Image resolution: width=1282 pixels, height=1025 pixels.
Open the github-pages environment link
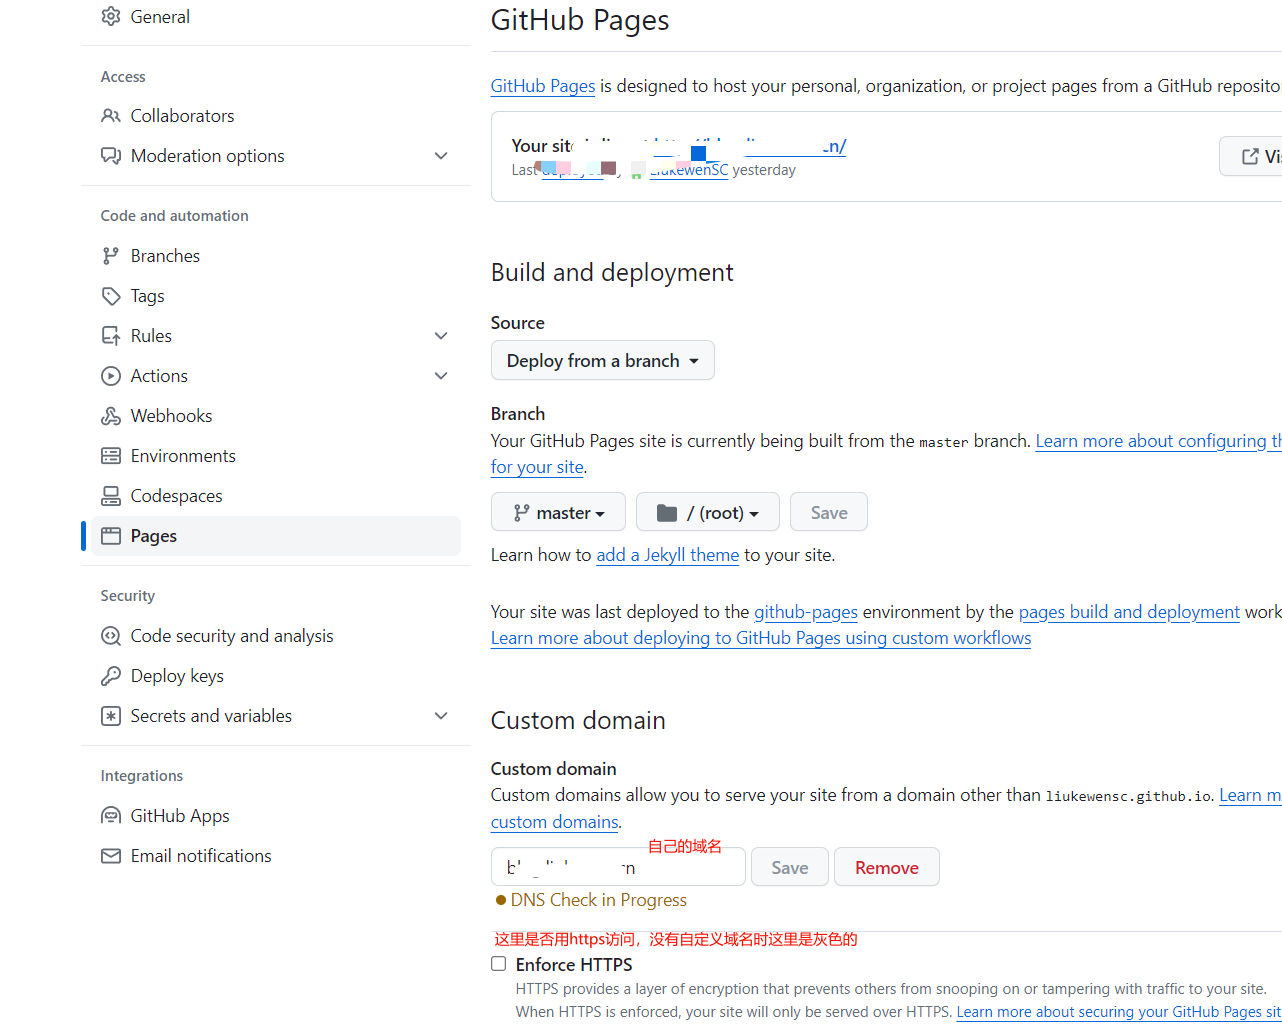click(806, 612)
